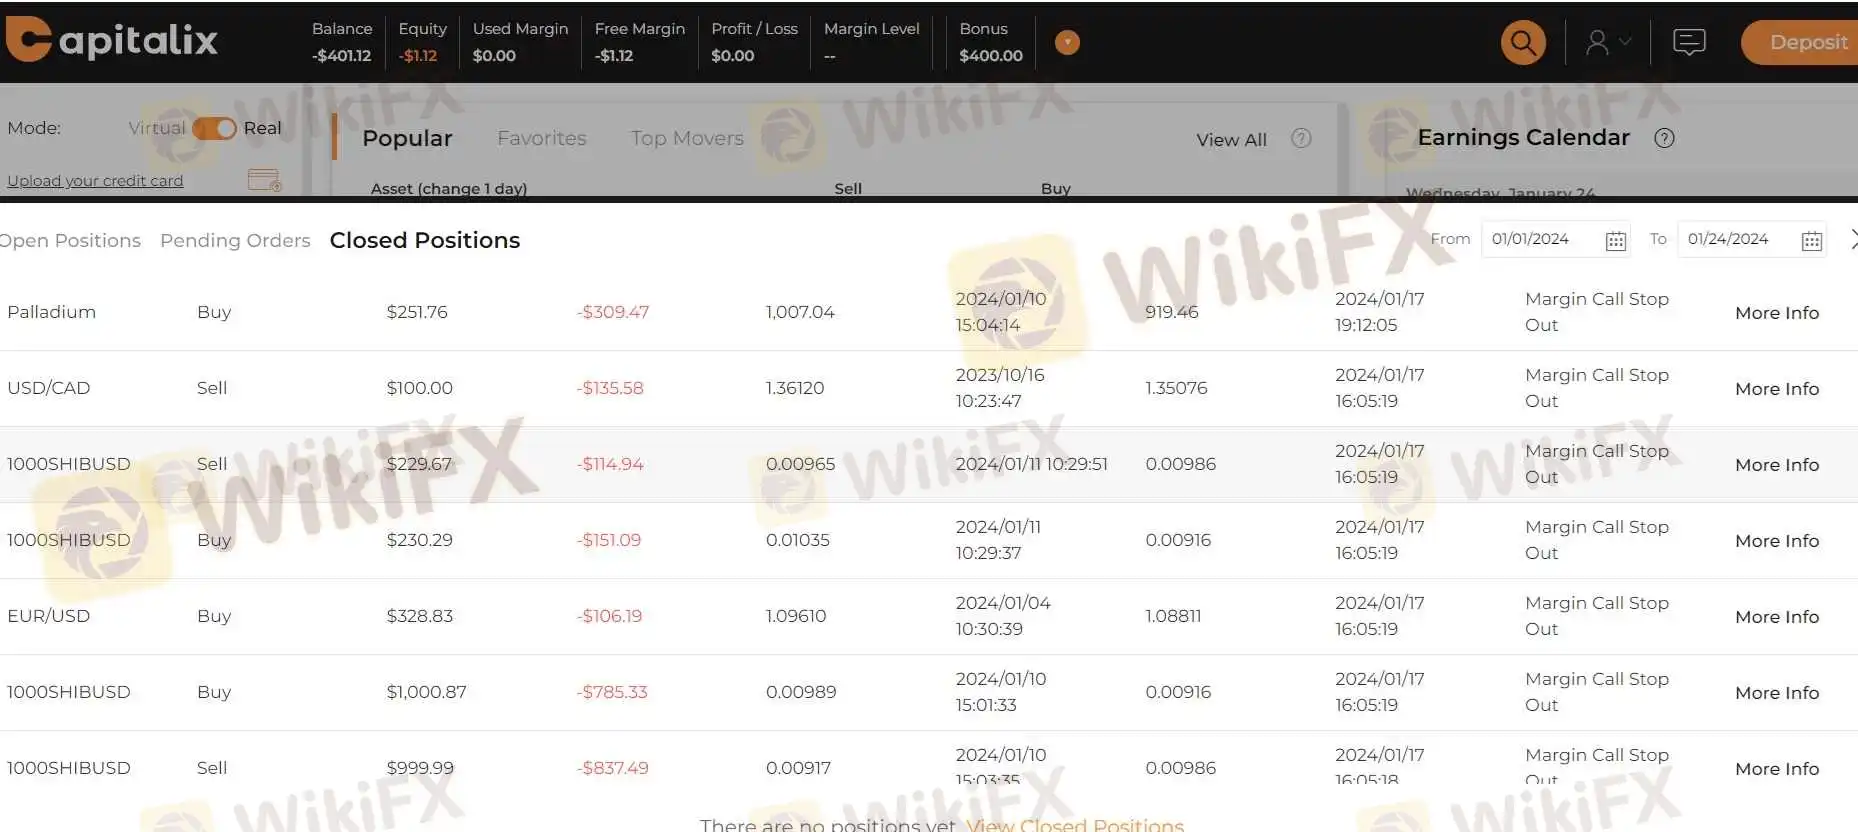Click the View All link

tap(1231, 140)
